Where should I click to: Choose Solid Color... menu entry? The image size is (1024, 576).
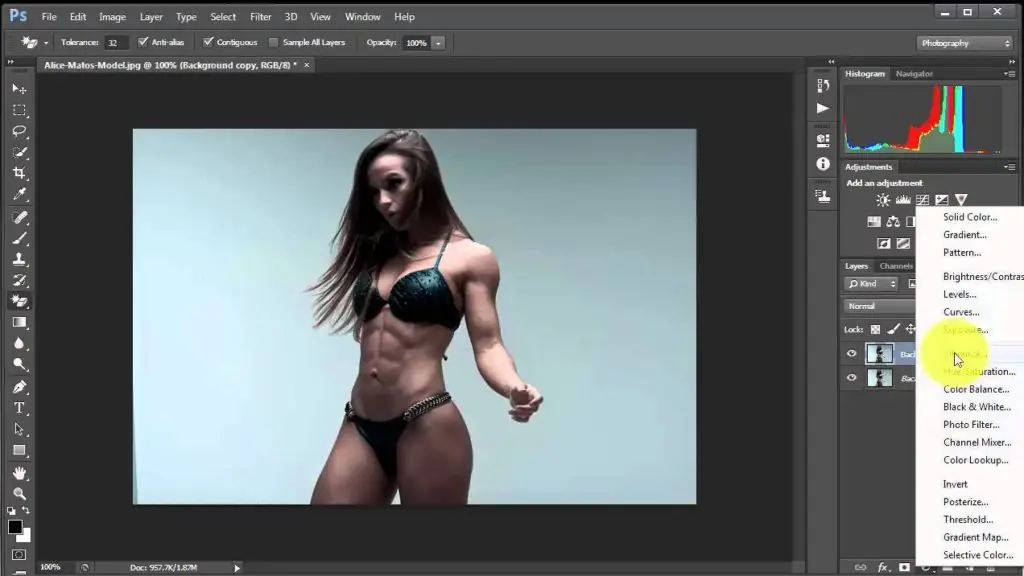[x=970, y=217]
